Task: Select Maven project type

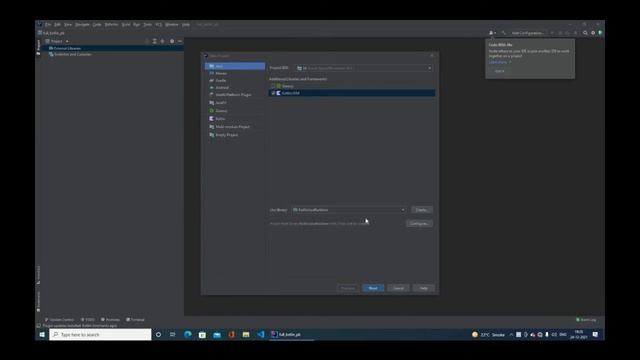Action: pyautogui.click(x=235, y=73)
